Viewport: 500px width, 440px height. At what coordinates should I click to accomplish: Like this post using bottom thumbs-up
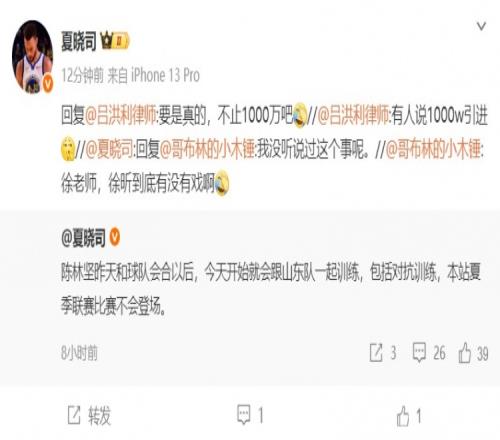409,416
